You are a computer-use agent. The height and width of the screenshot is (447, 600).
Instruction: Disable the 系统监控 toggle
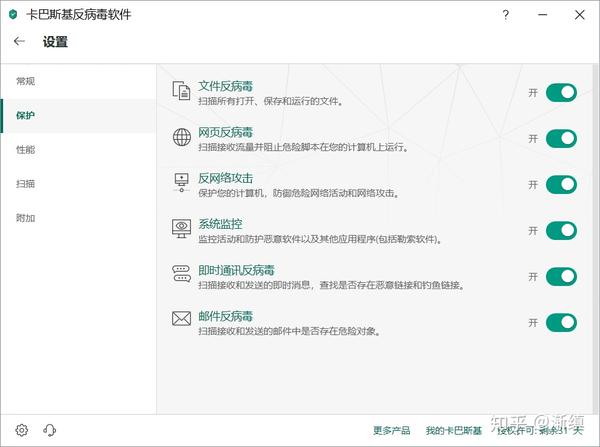pos(561,231)
